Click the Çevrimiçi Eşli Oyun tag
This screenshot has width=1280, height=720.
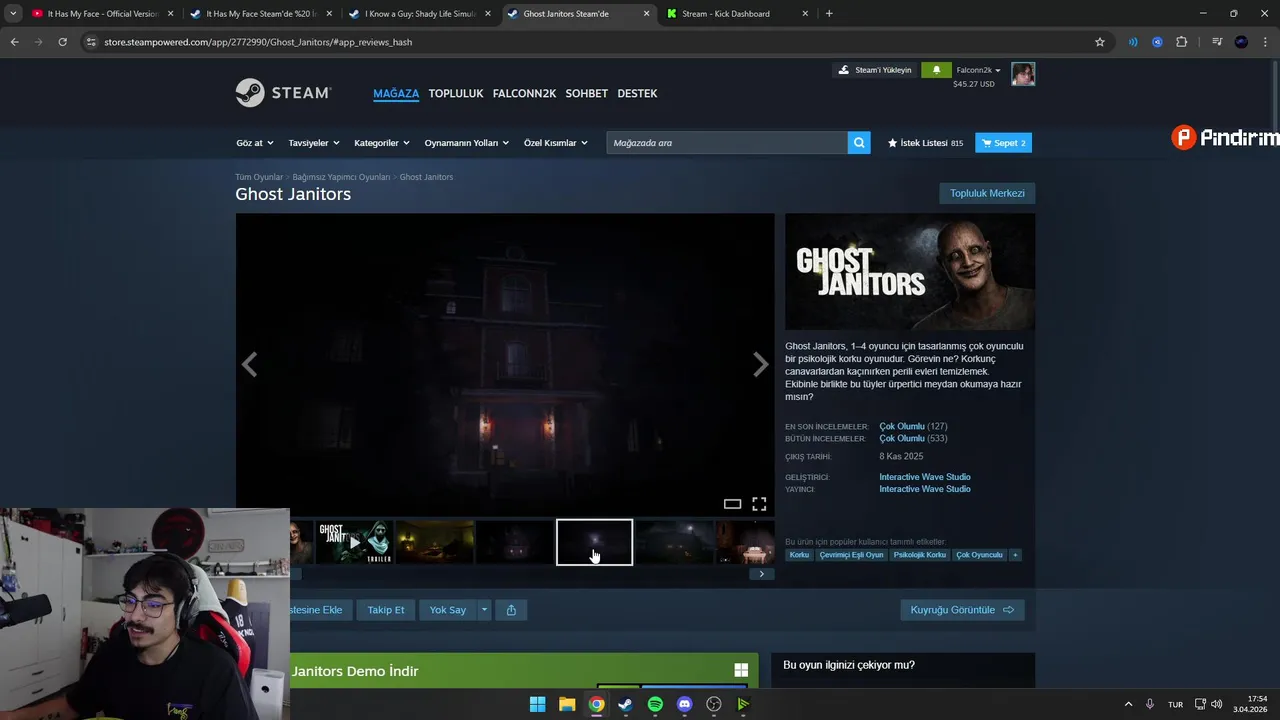[851, 555]
